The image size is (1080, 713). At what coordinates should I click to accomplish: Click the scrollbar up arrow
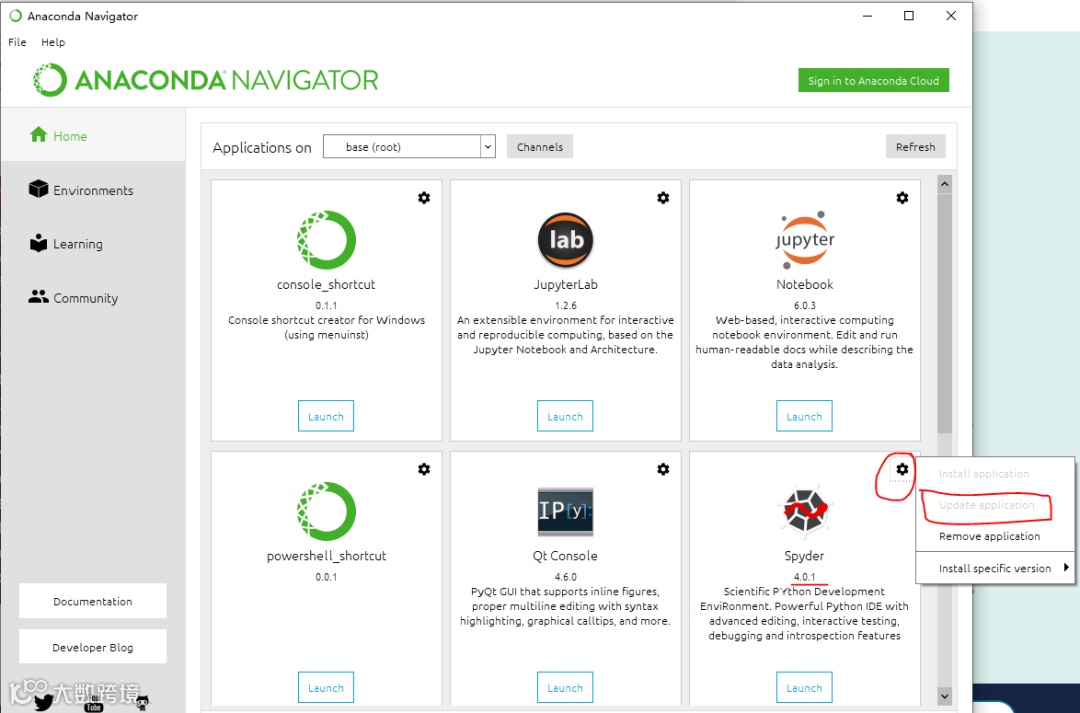click(x=944, y=184)
